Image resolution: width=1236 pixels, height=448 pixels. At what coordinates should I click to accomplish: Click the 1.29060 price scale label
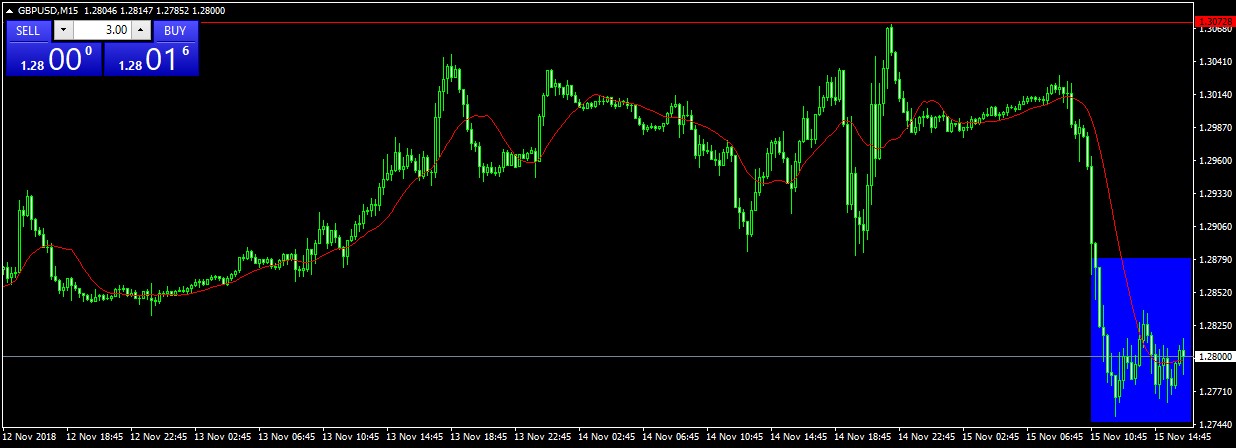(1213, 226)
